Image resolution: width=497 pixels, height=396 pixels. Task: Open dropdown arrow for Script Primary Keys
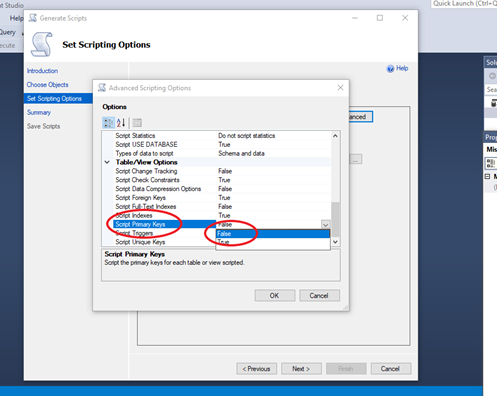click(x=325, y=224)
